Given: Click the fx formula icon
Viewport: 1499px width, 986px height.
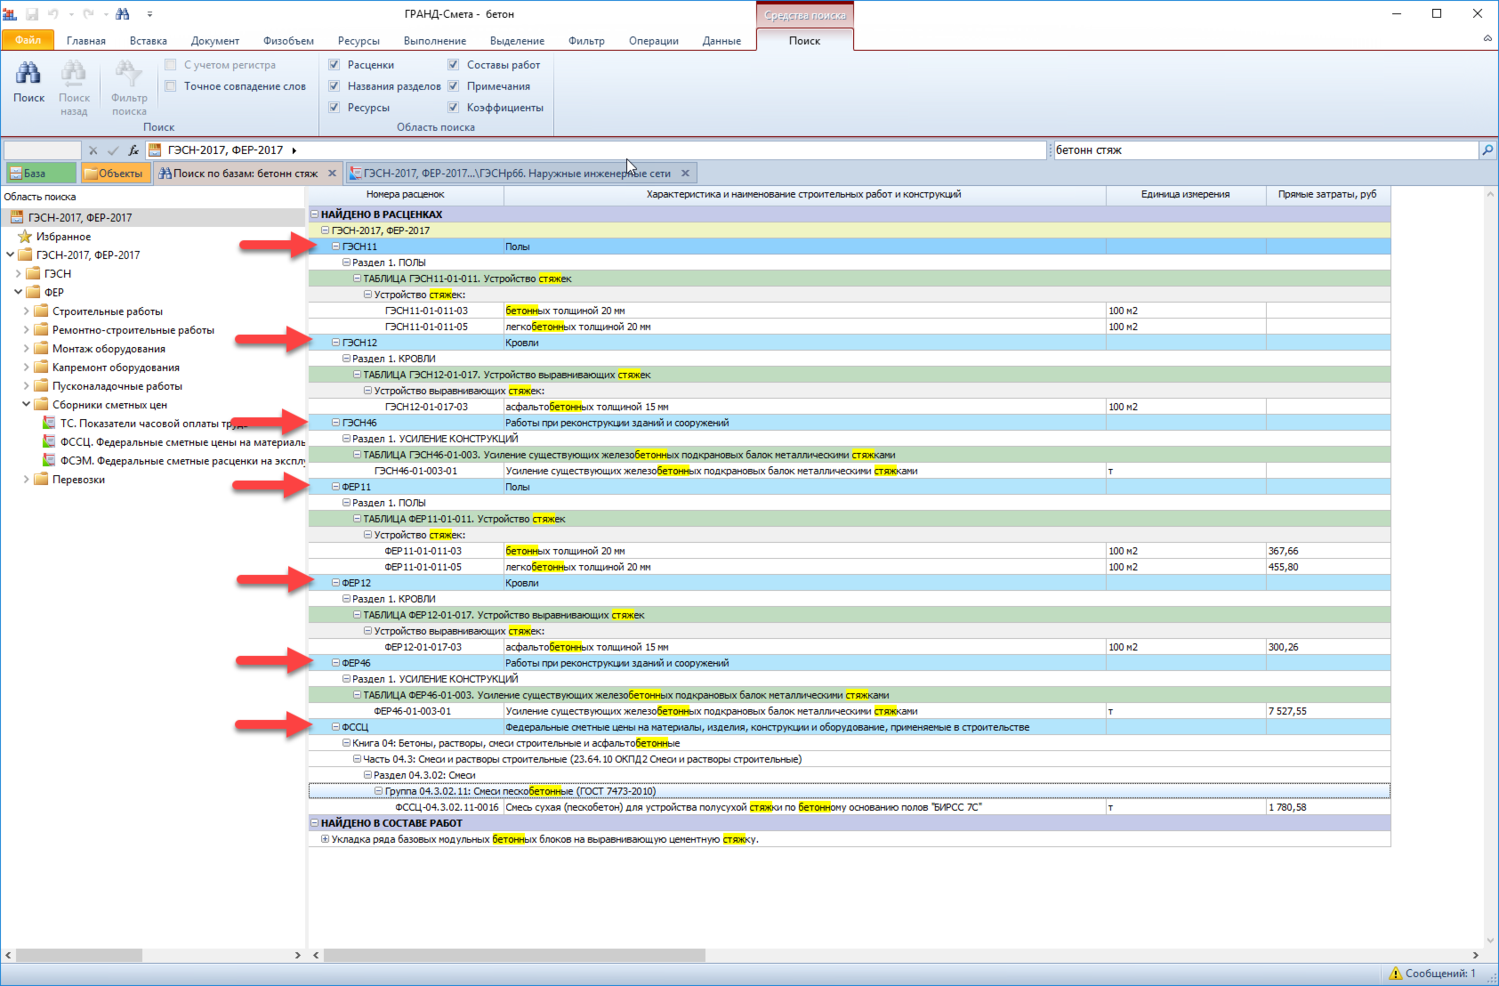Looking at the screenshot, I should point(133,150).
